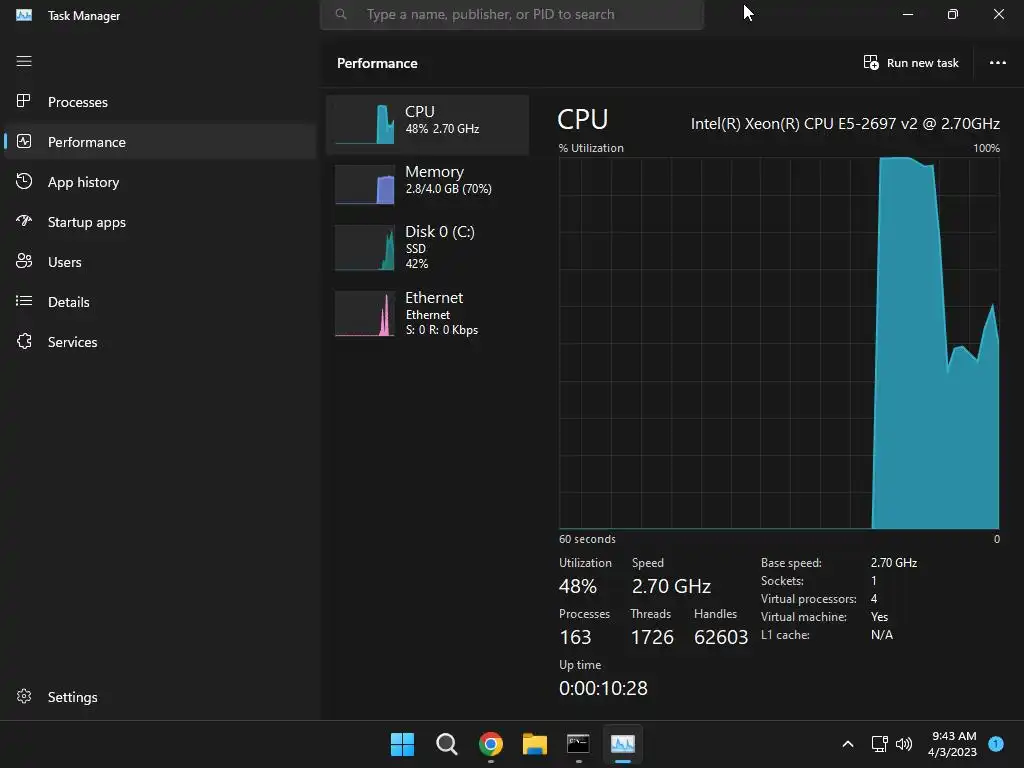Click the Task Manager title bar icon
Image resolution: width=1024 pixels, height=768 pixels.
(24, 14)
